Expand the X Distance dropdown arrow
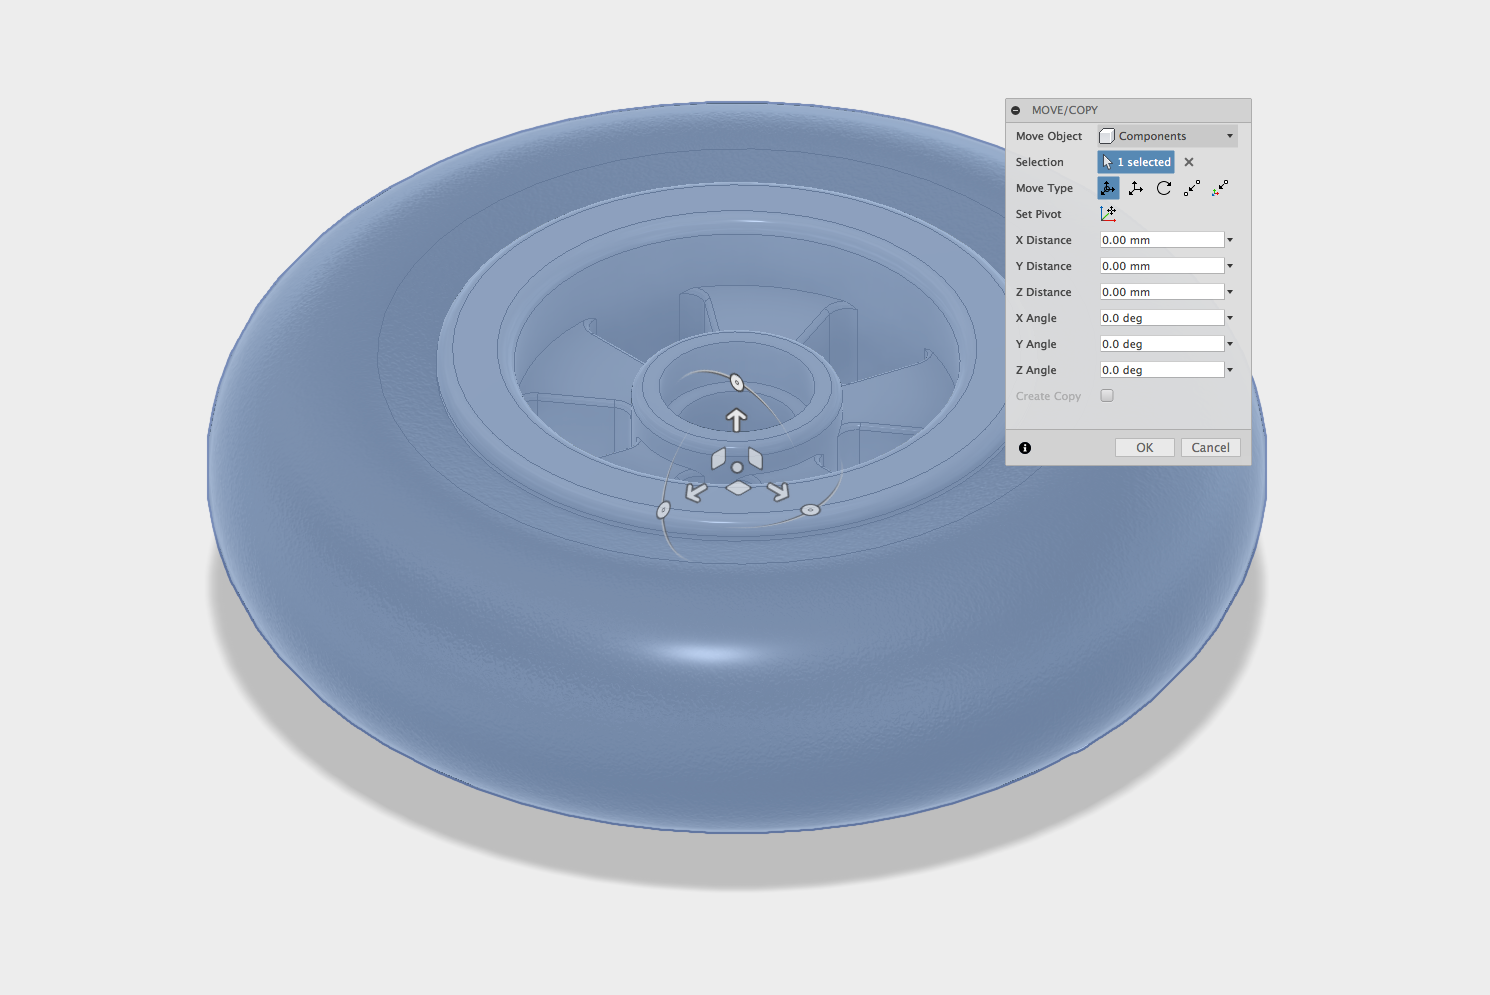The height and width of the screenshot is (995, 1490). [x=1230, y=240]
